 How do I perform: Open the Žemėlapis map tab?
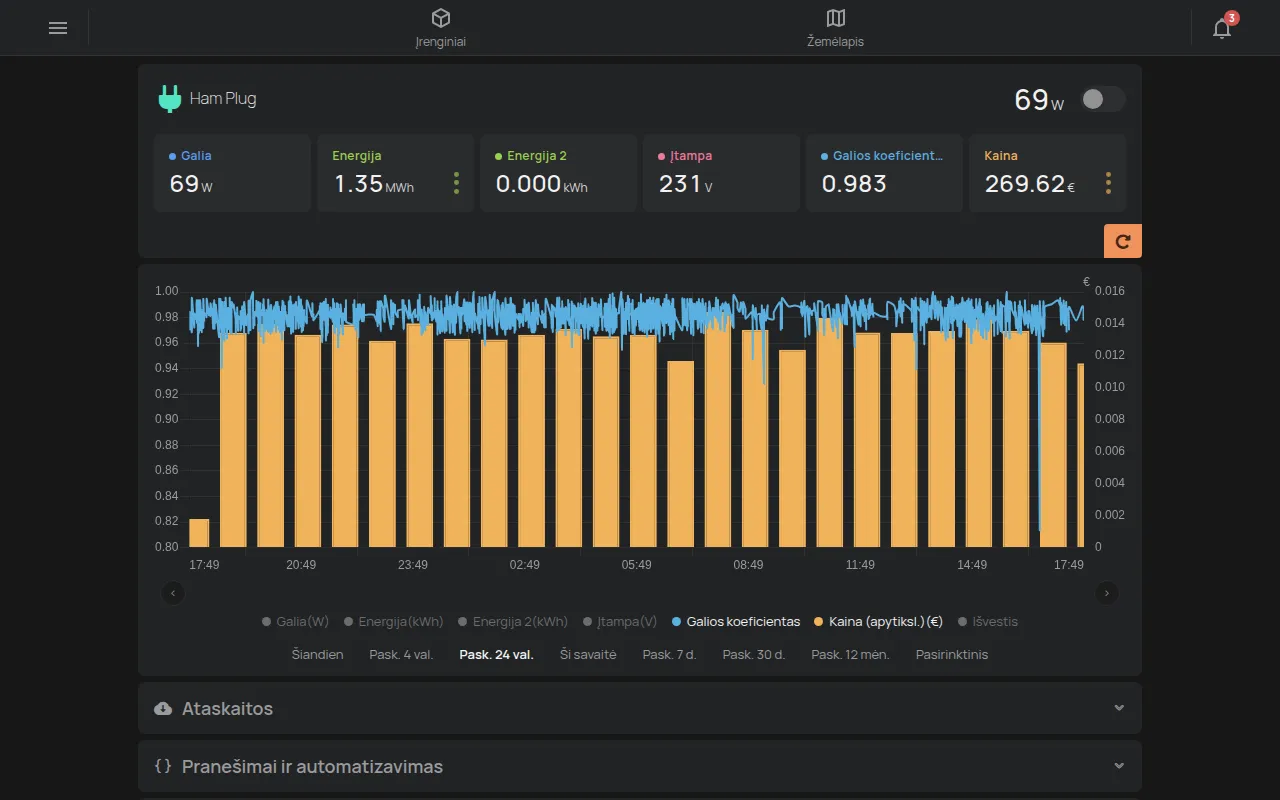pos(836,28)
